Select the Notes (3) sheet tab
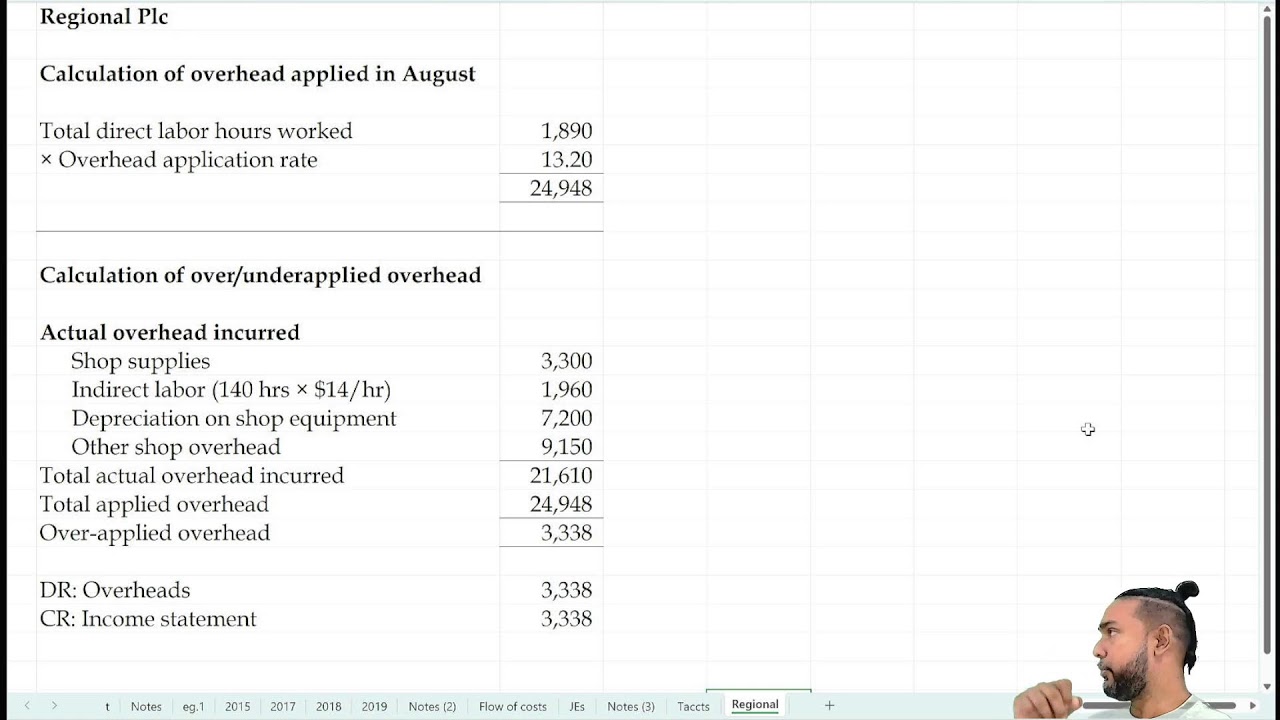This screenshot has width=1280, height=720. pos(631,706)
